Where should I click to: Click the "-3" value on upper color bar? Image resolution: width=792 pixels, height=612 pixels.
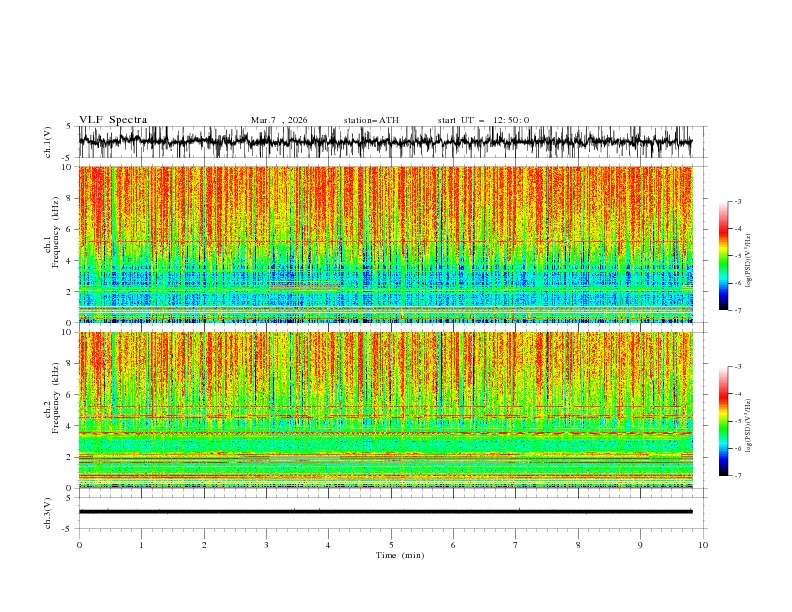737,201
